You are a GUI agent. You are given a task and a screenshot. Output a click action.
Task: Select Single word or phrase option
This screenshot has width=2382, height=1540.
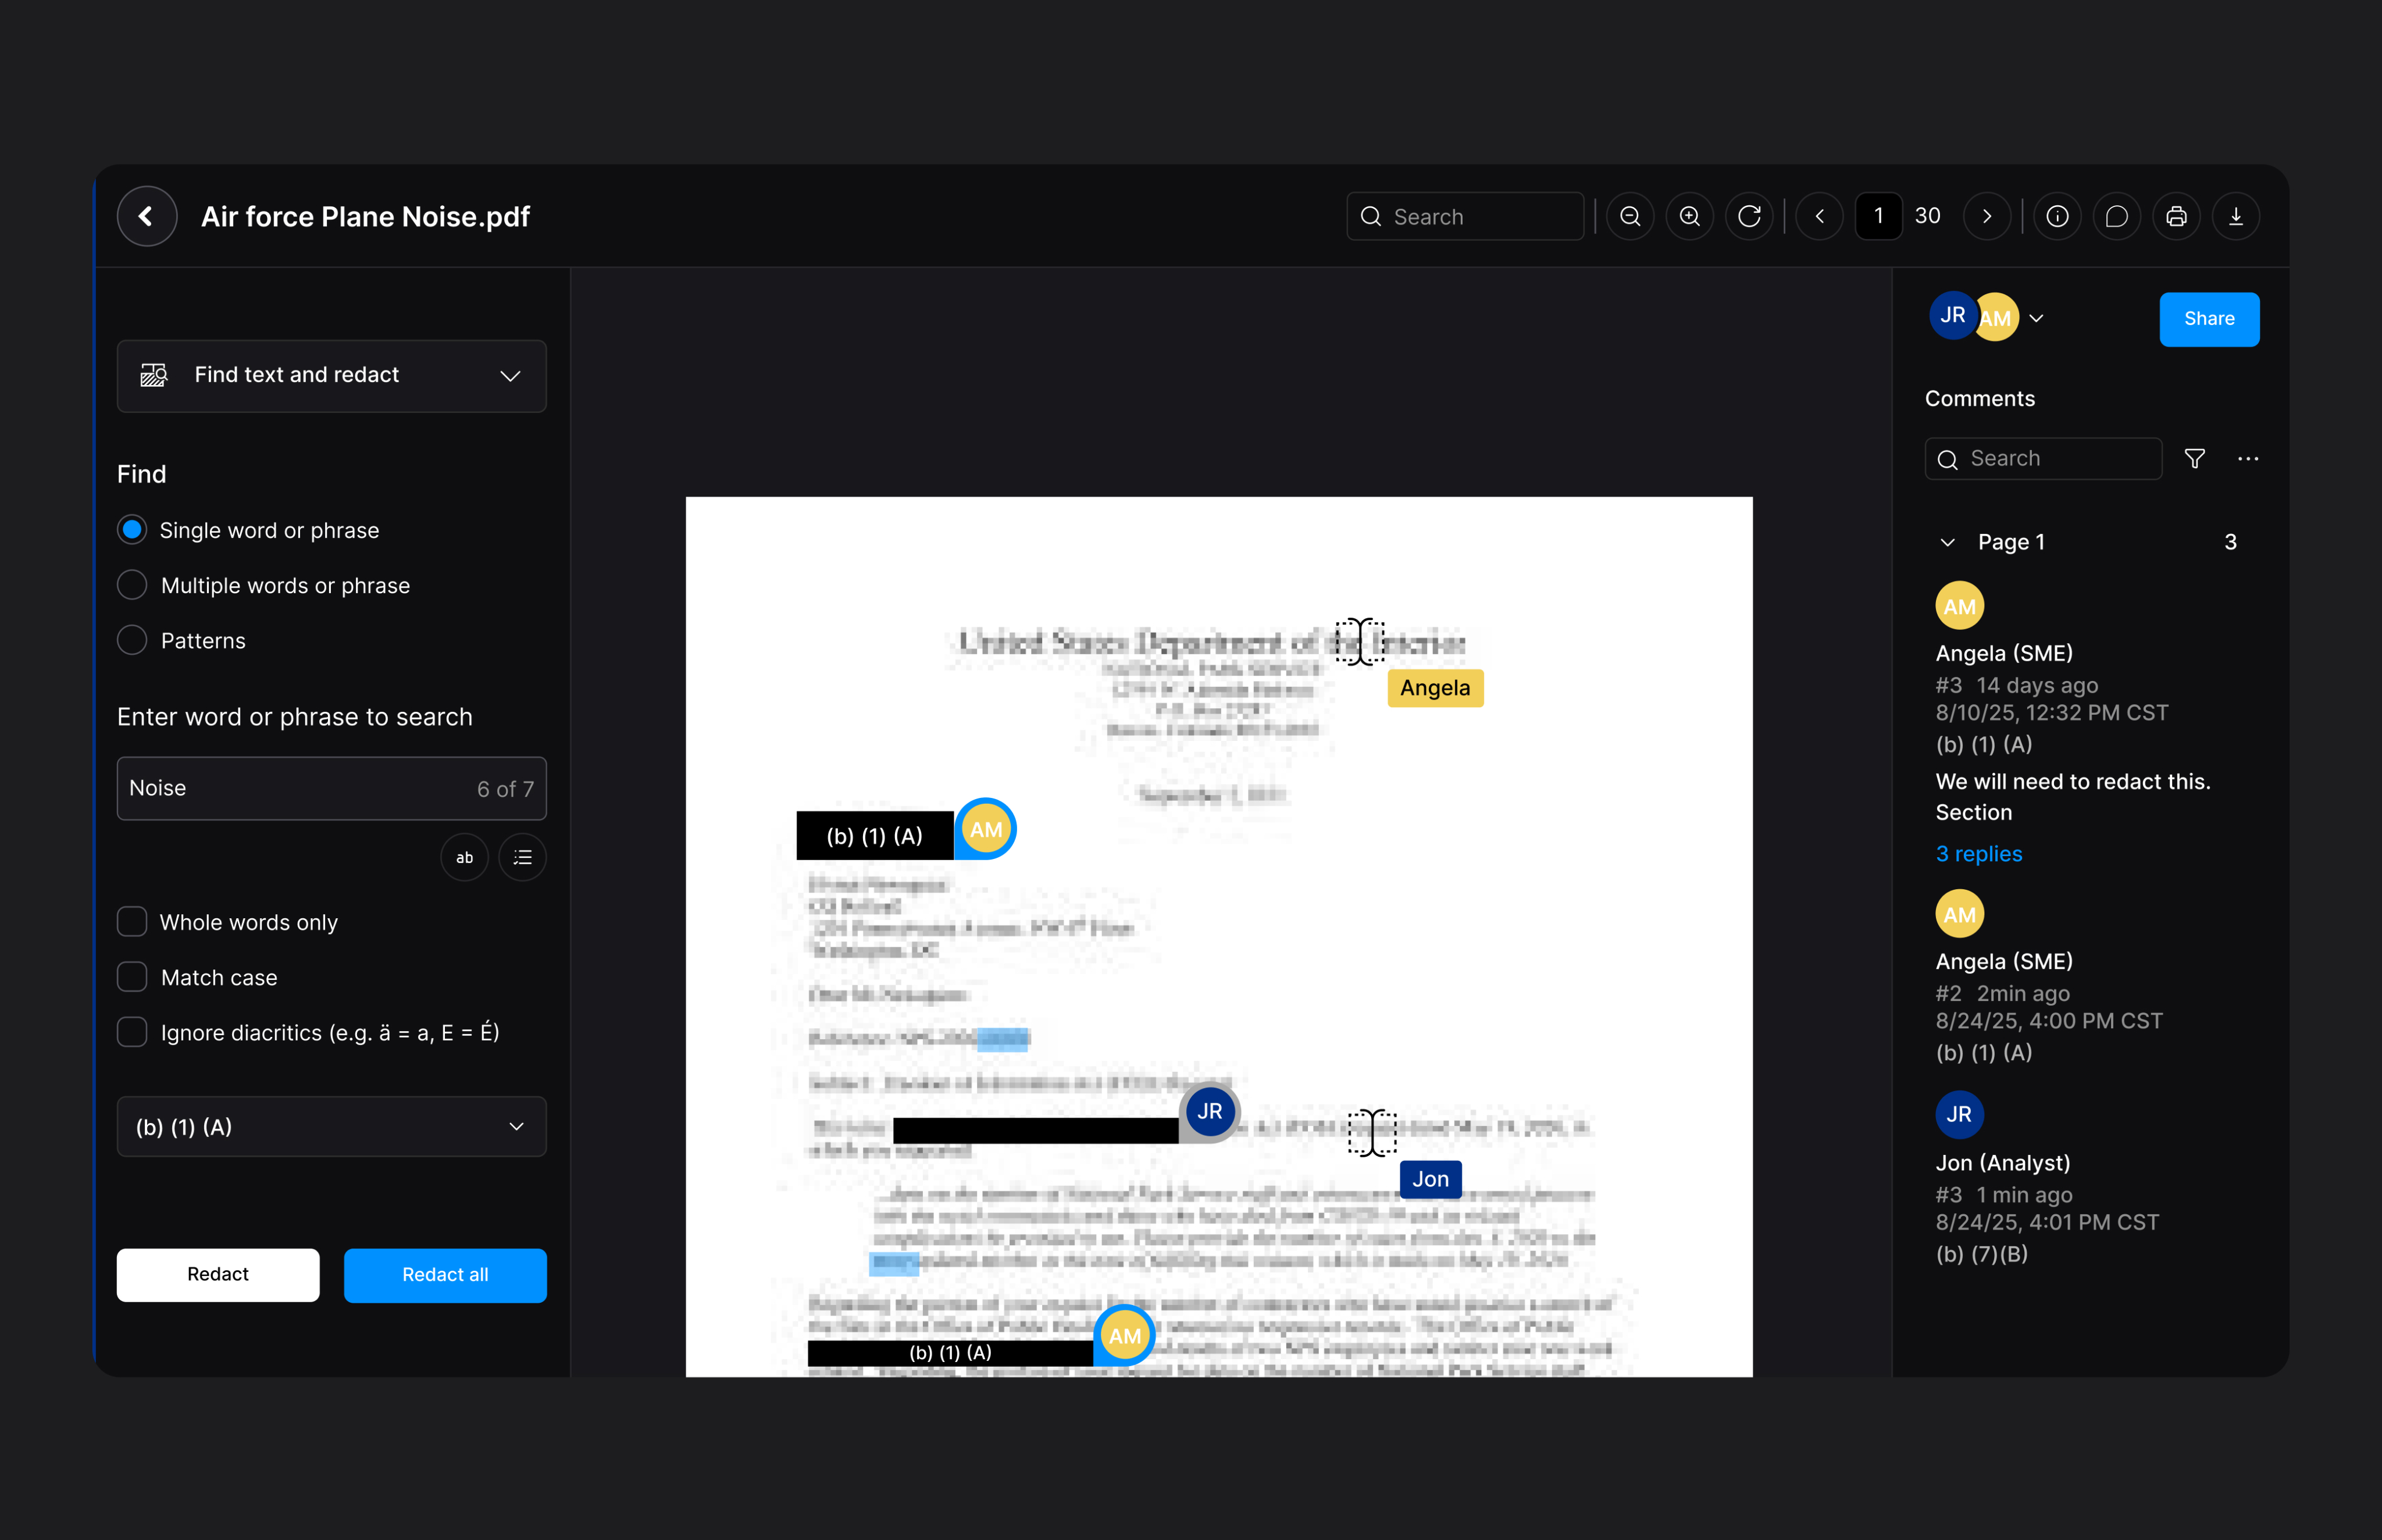point(132,530)
